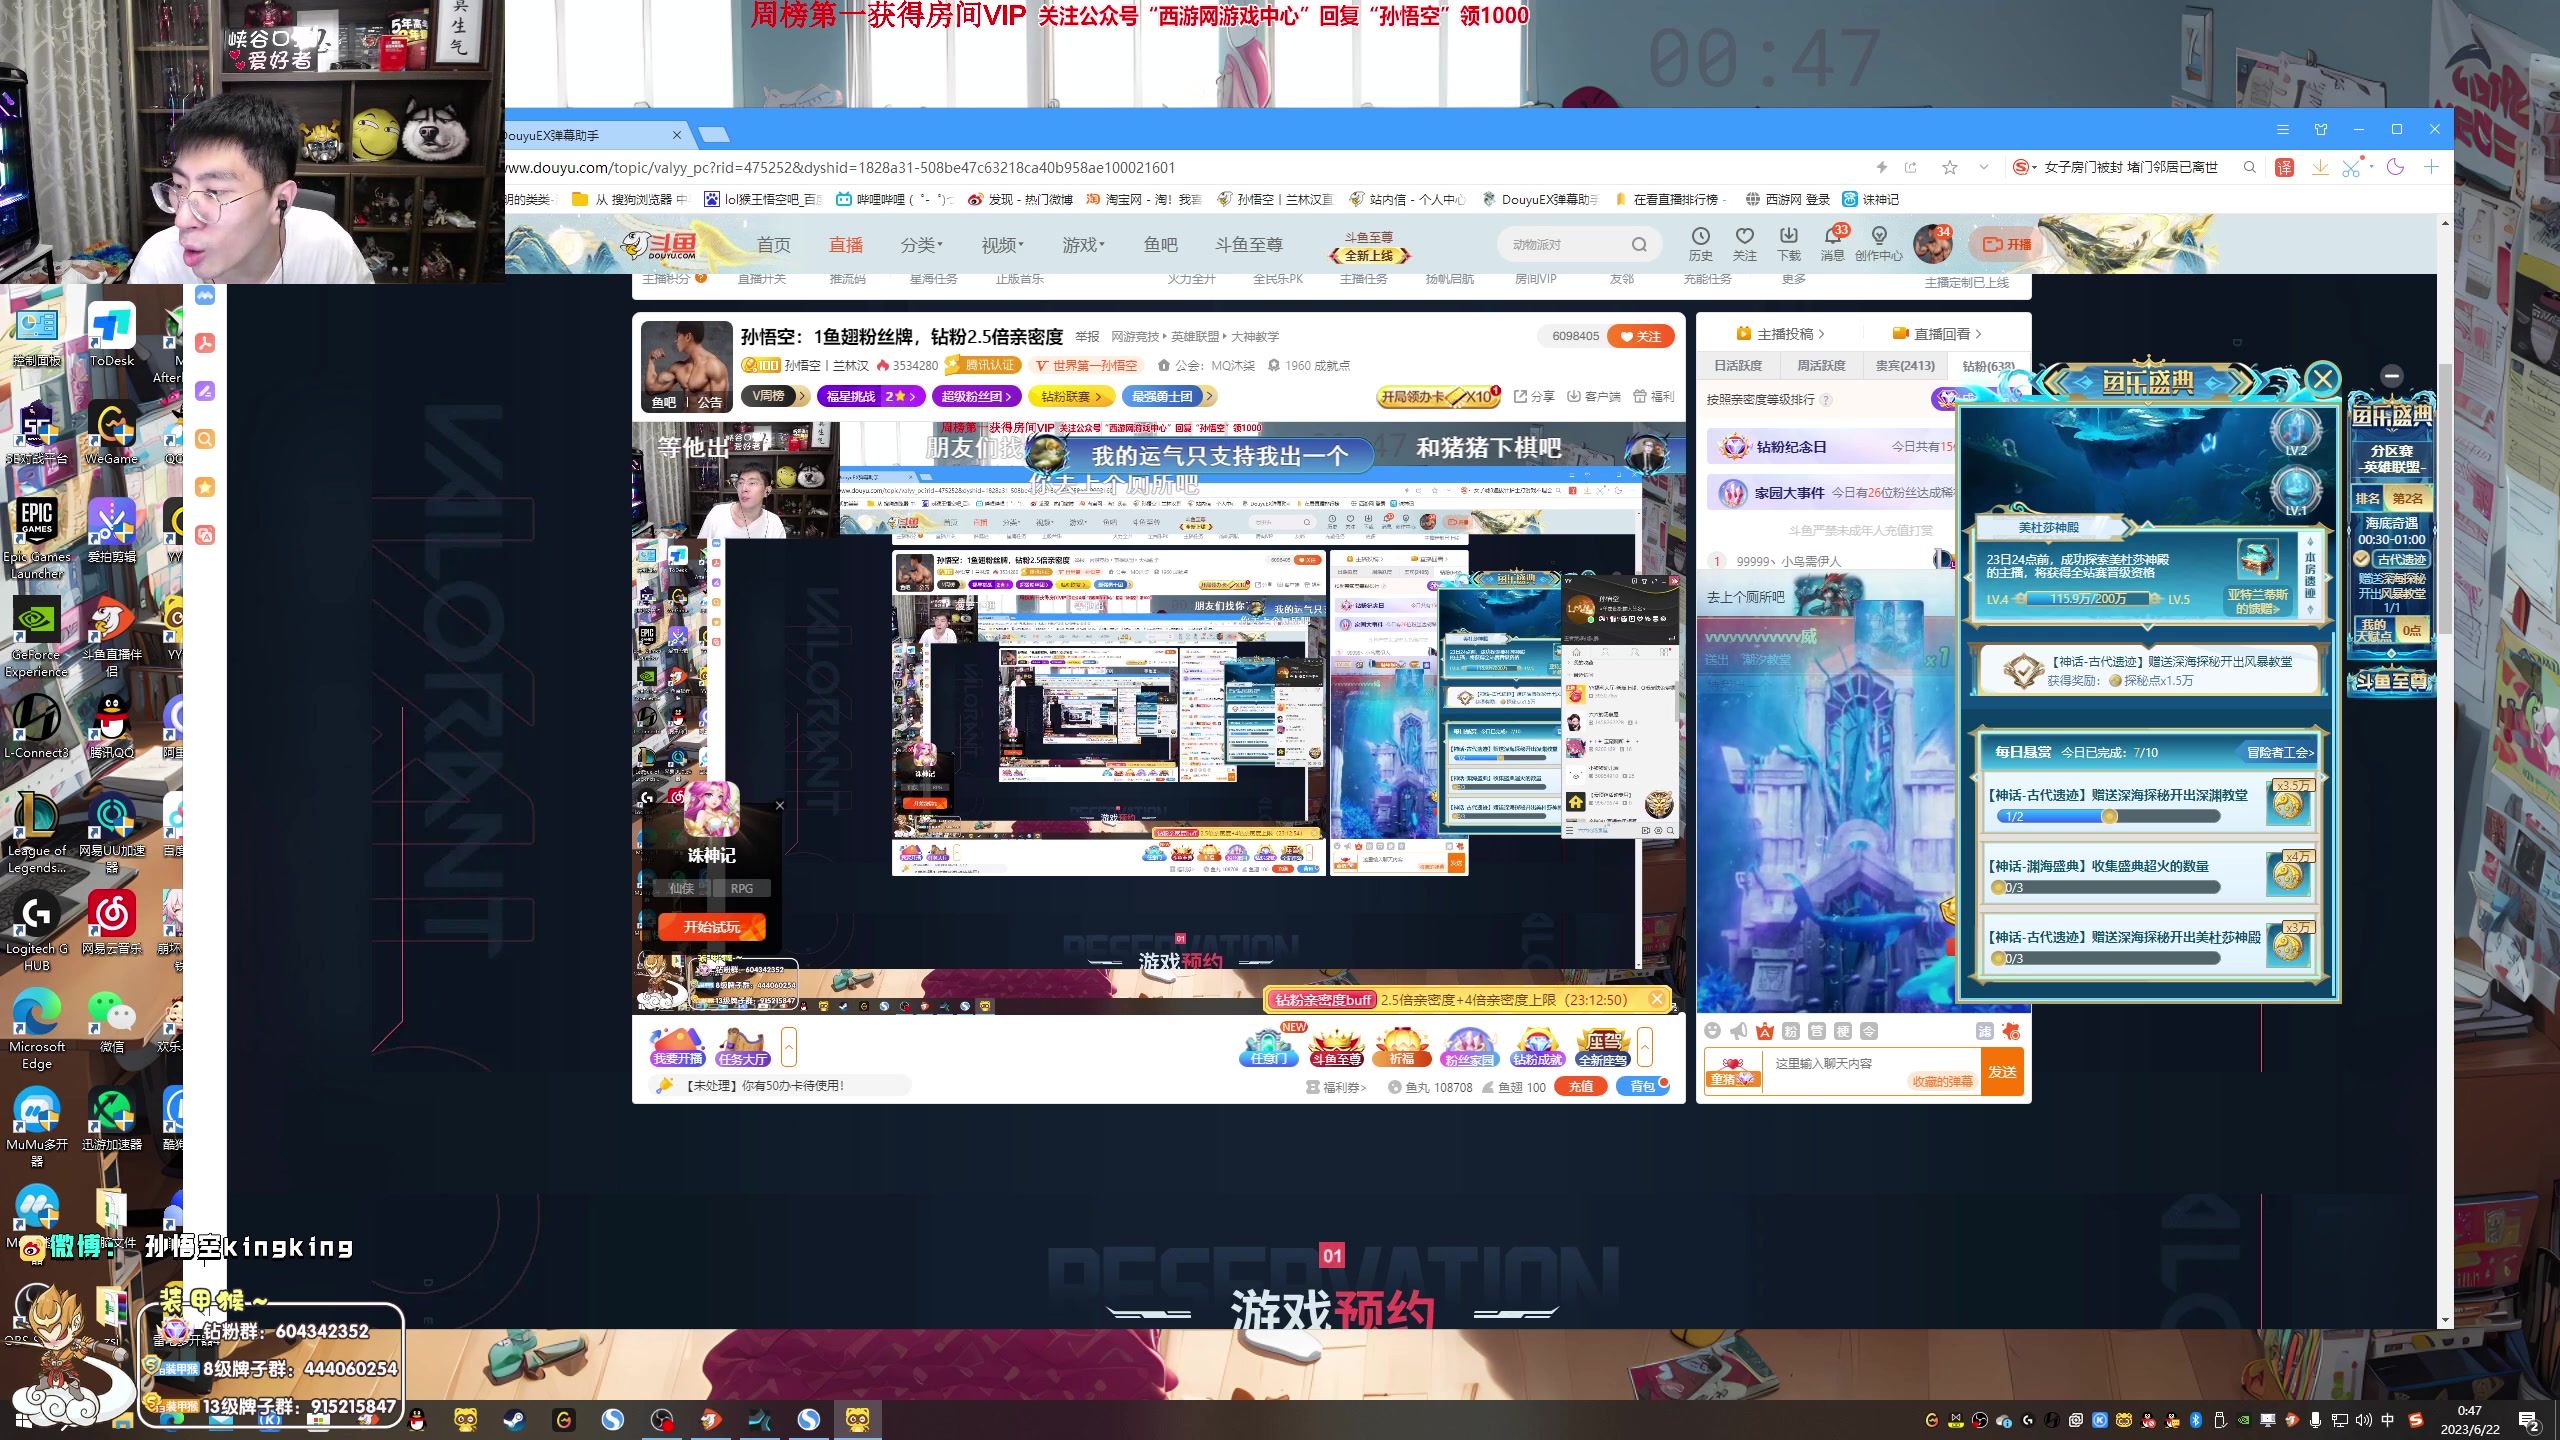Open the 任意门 portal icon
The width and height of the screenshot is (2560, 1440).
(1269, 1047)
